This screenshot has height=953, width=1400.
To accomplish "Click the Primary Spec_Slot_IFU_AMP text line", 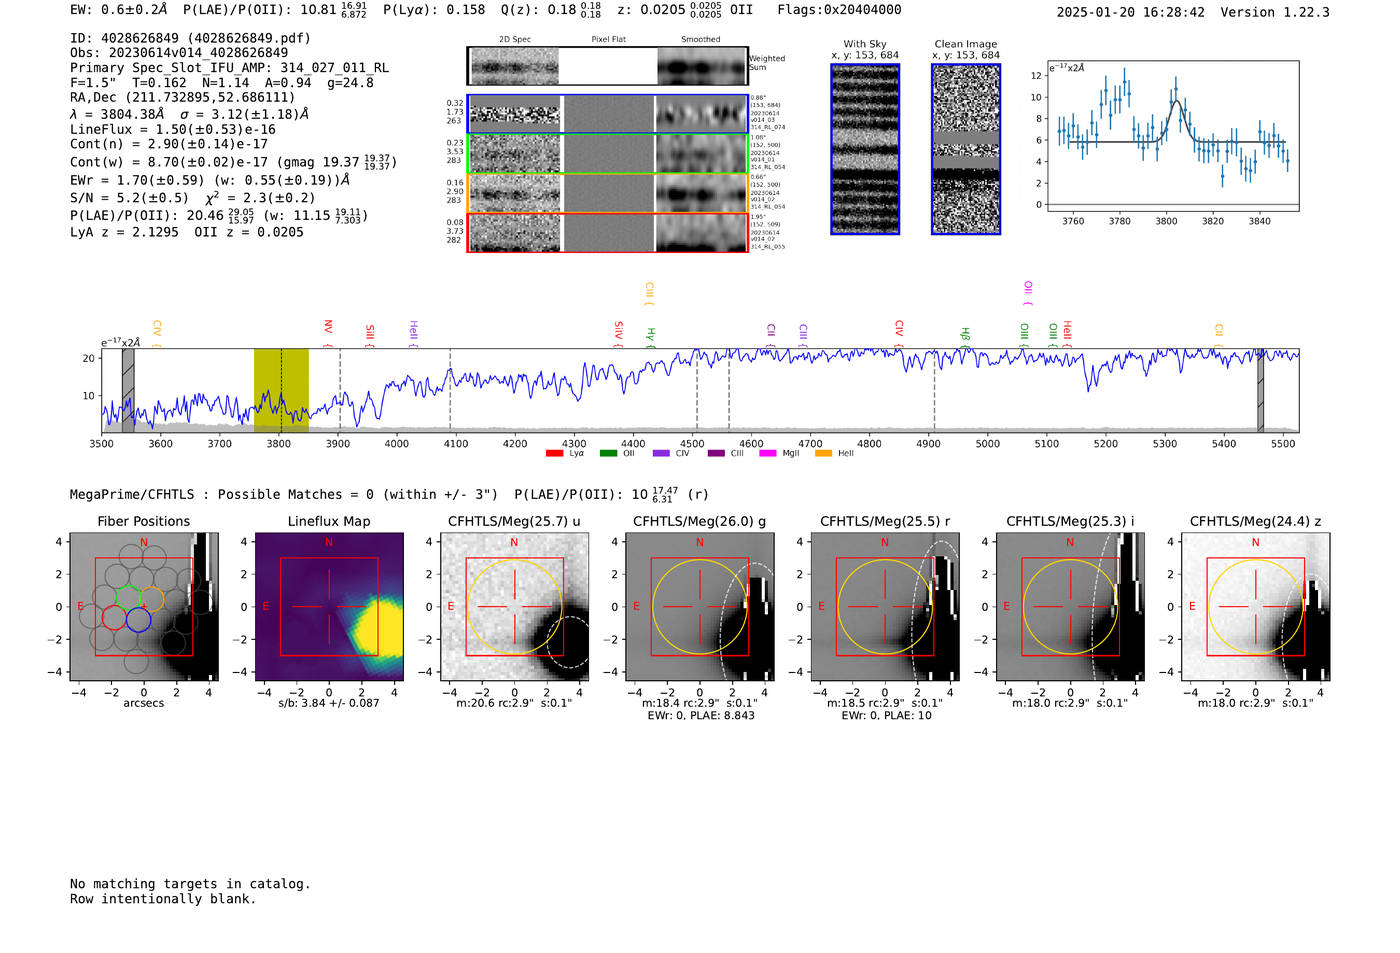I will (230, 68).
